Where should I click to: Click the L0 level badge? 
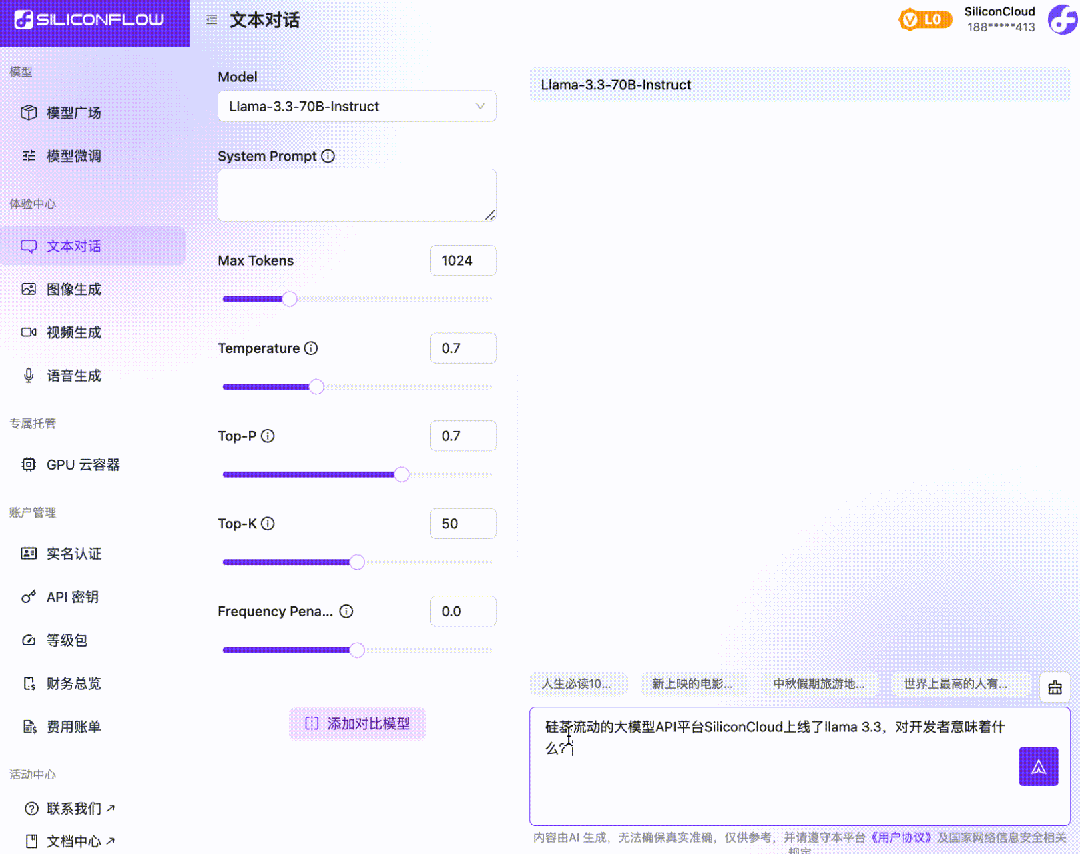tap(925, 19)
